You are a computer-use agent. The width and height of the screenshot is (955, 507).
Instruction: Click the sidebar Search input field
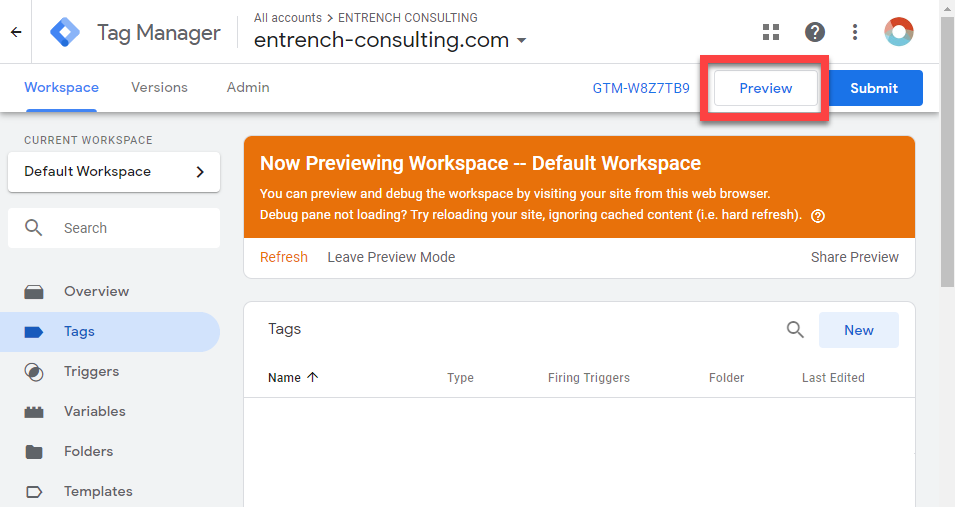[114, 228]
